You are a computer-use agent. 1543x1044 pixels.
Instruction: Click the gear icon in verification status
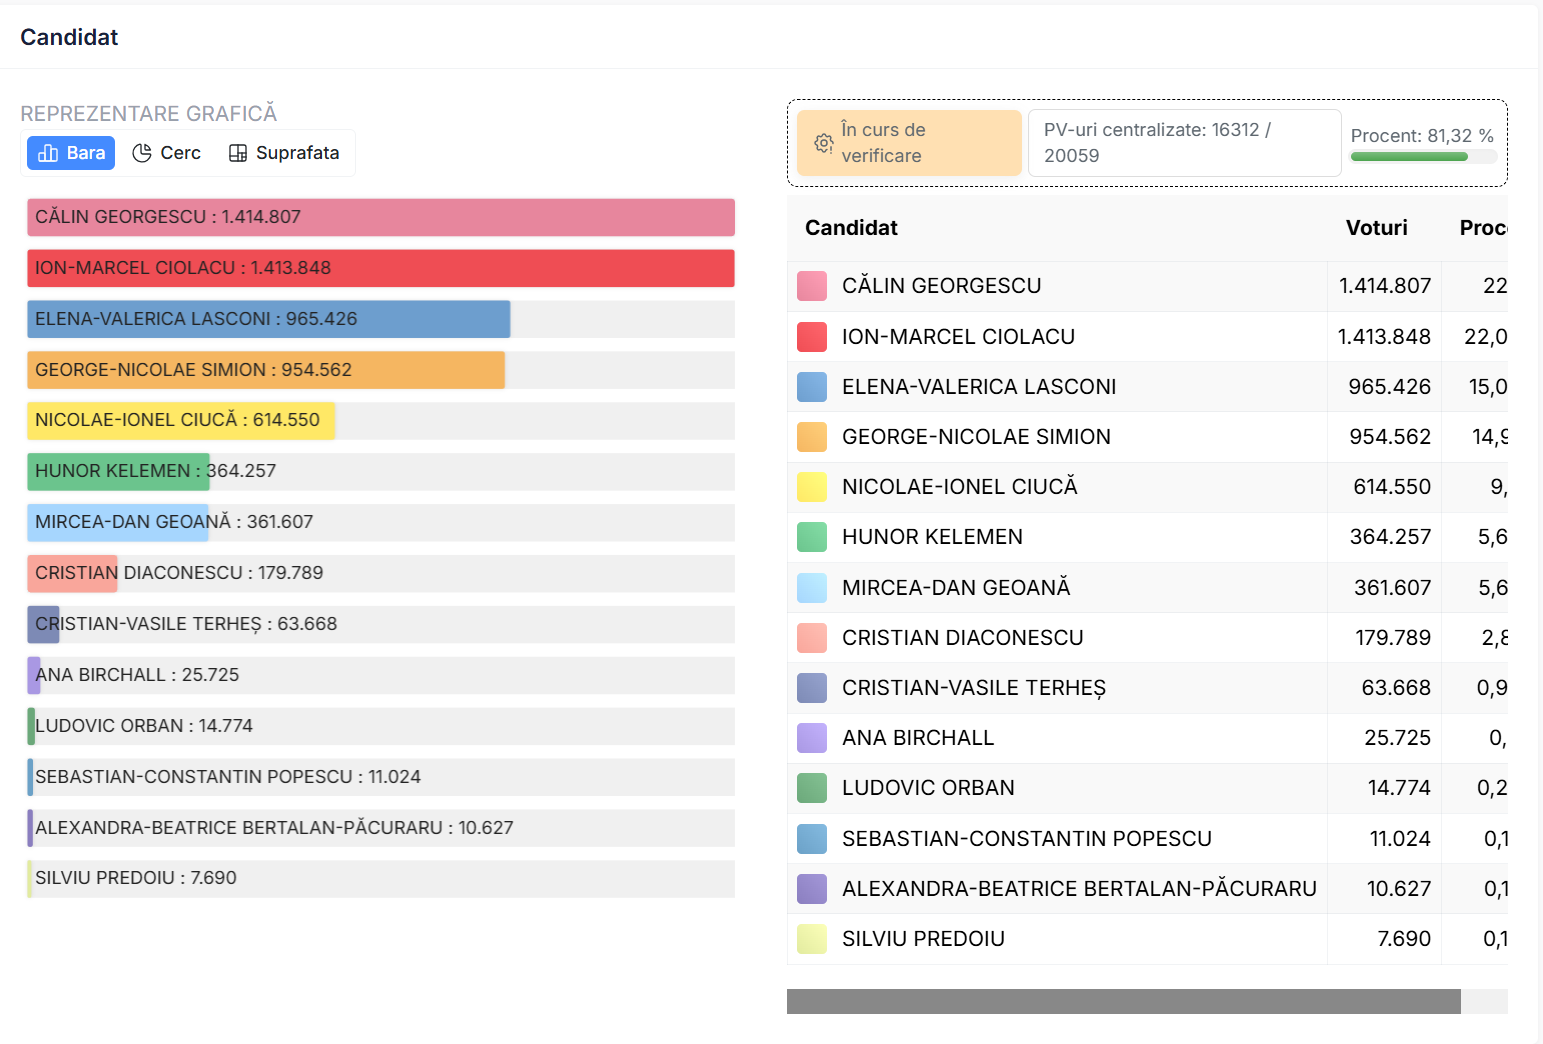pos(823,143)
